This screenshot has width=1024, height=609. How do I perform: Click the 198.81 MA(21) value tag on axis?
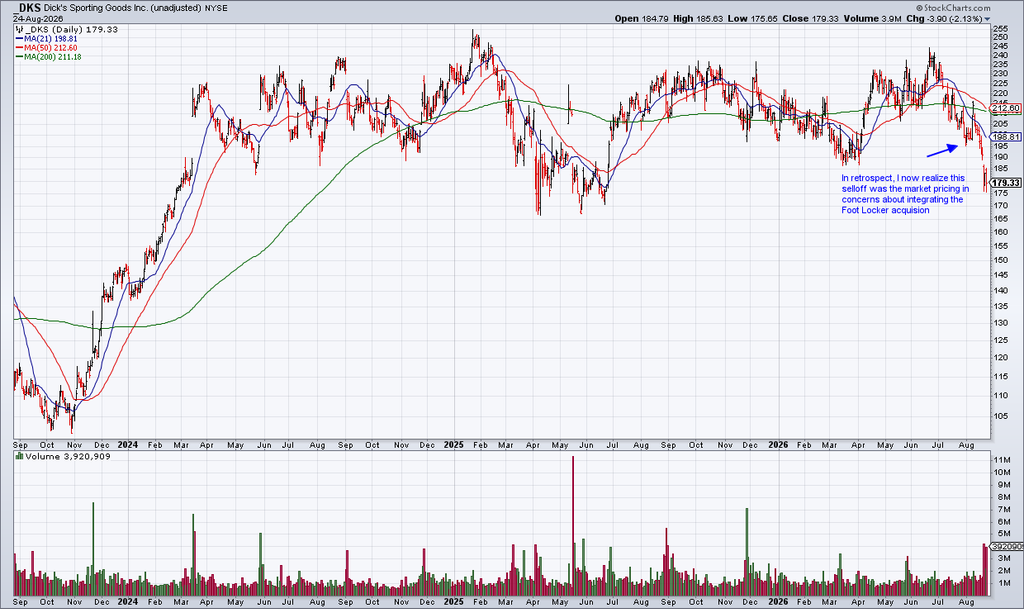point(1008,137)
